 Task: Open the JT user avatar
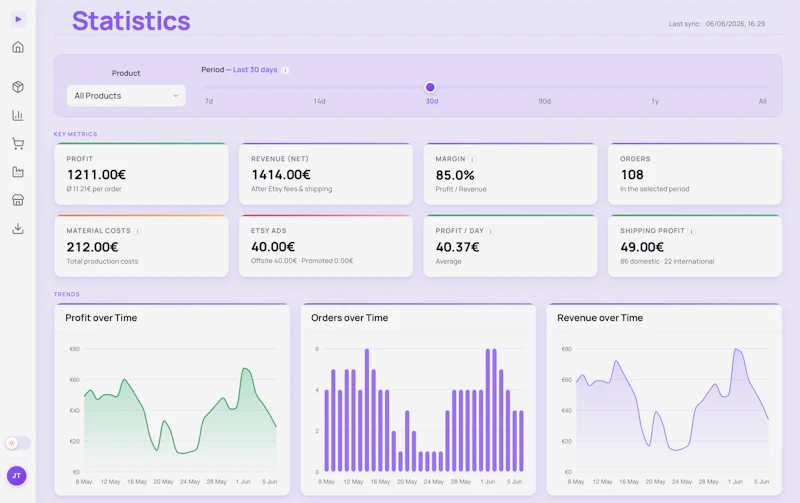16,476
